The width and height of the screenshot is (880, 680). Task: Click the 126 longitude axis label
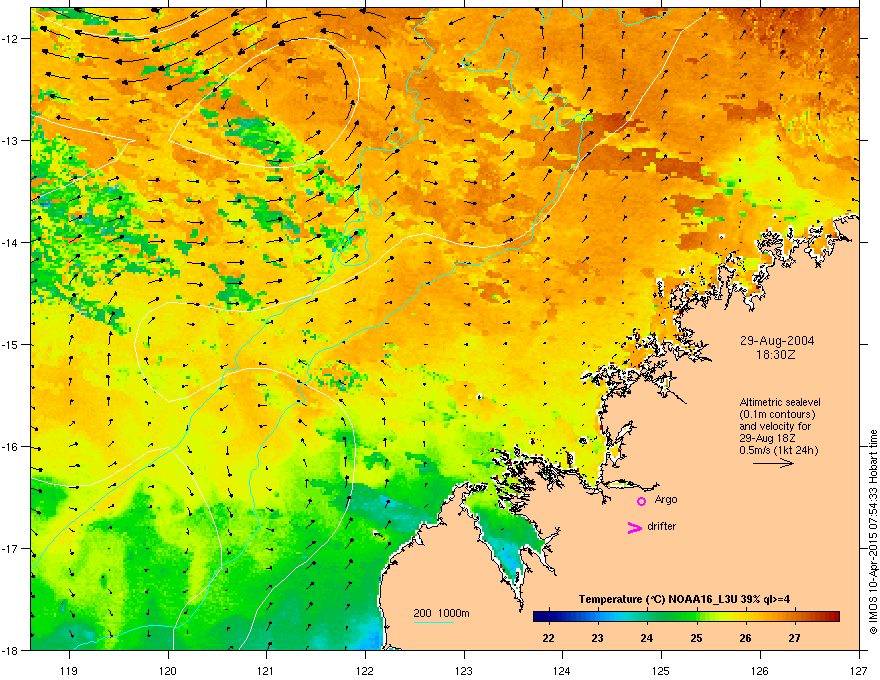(759, 670)
